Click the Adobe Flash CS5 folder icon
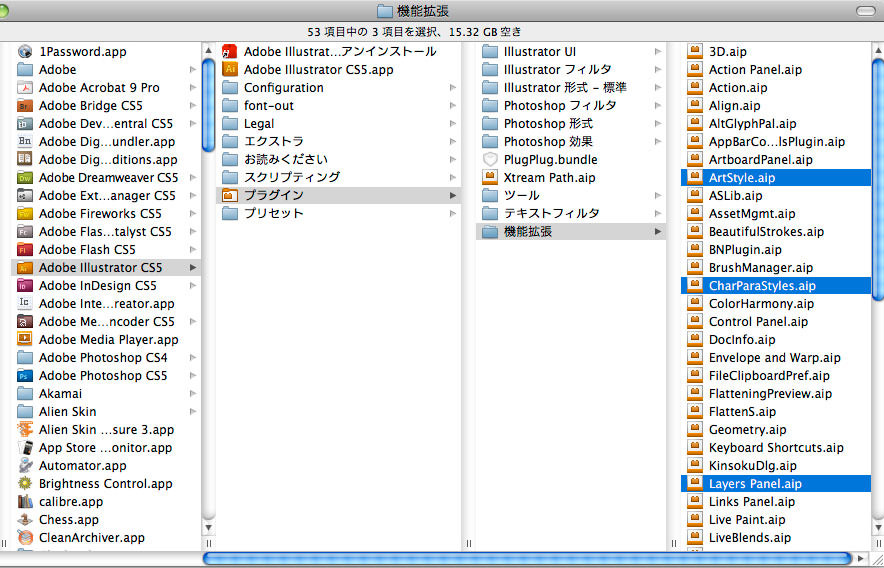Viewport: 884px width, 568px height. pyautogui.click(x=25, y=249)
